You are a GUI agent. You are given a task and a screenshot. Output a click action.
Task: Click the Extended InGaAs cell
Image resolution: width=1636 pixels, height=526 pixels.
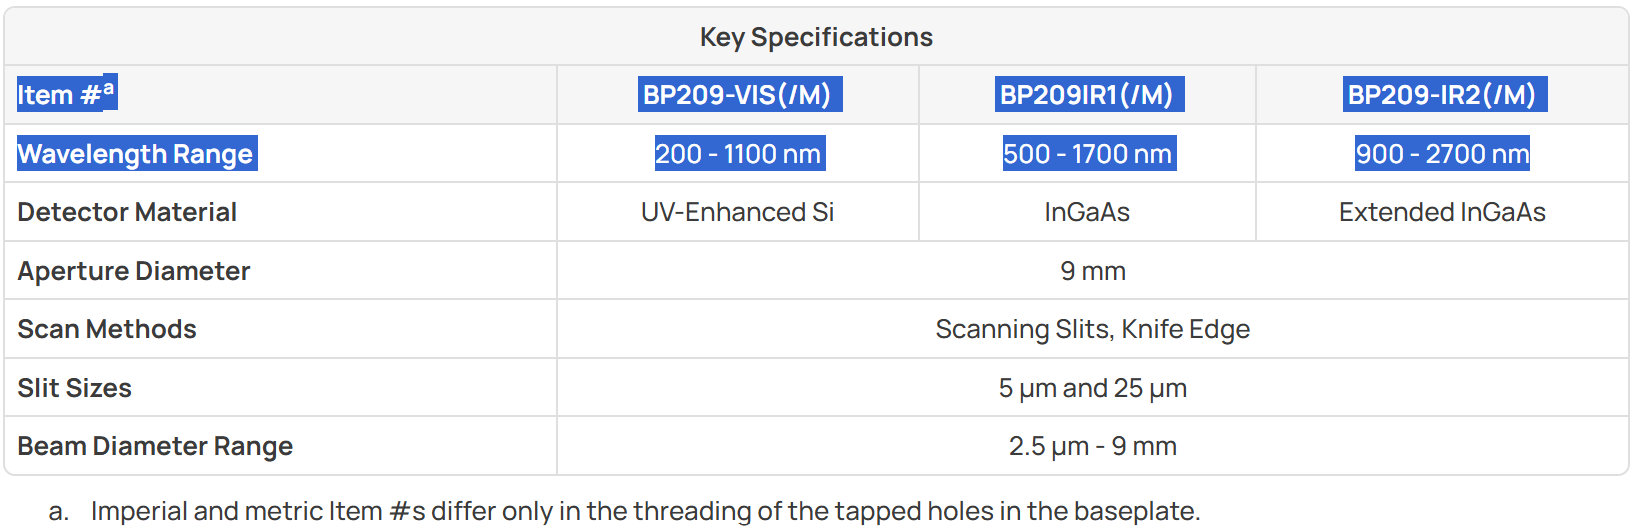[1442, 212]
